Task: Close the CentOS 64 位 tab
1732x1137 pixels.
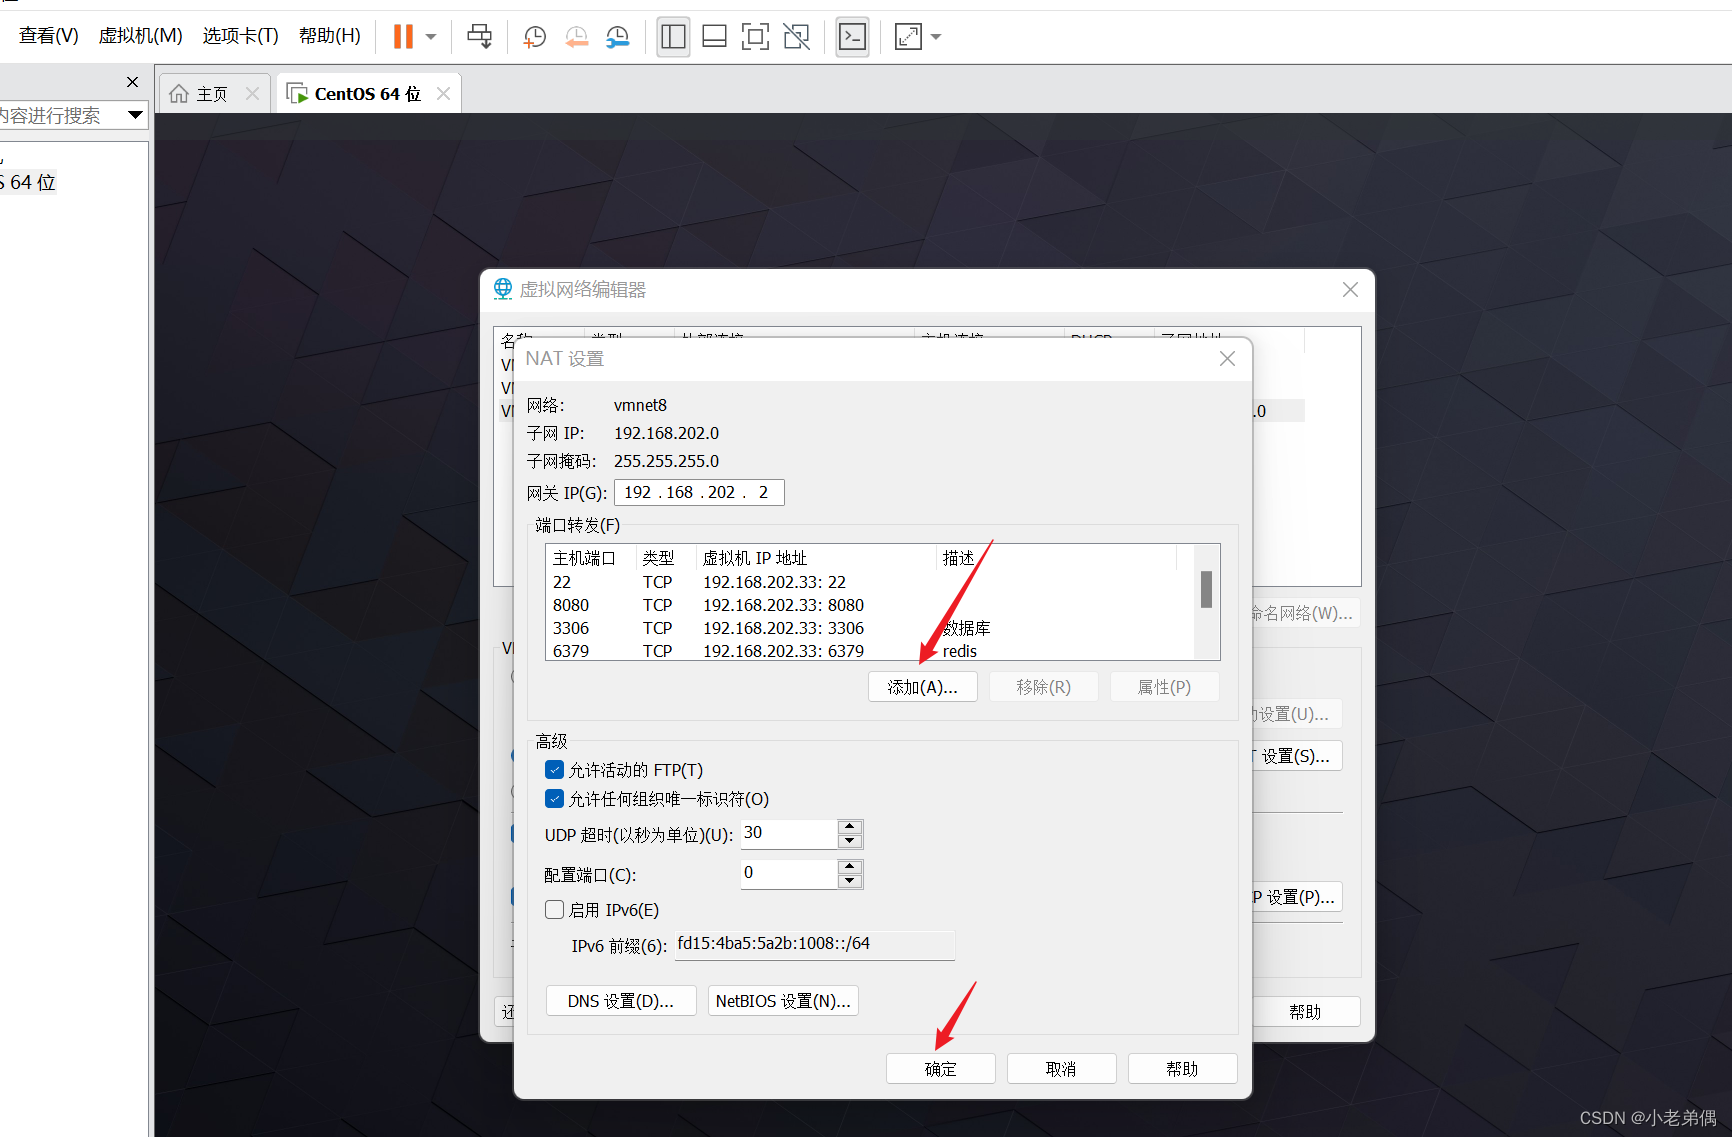Action: (x=444, y=94)
